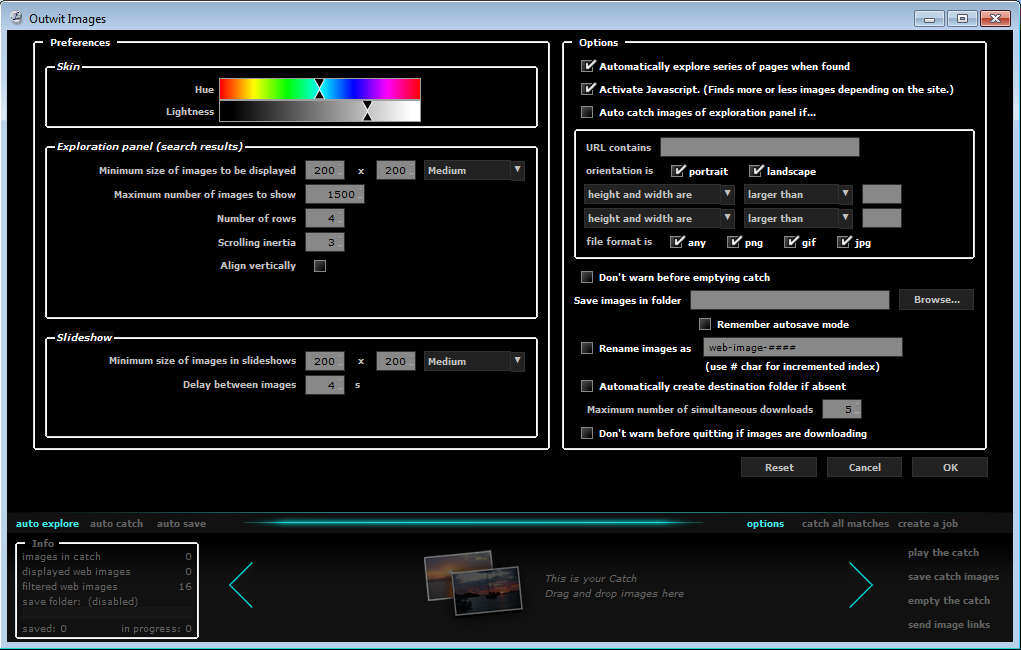Click the Lightness gradient slider
Image resolution: width=1021 pixels, height=650 pixels.
tap(319, 111)
